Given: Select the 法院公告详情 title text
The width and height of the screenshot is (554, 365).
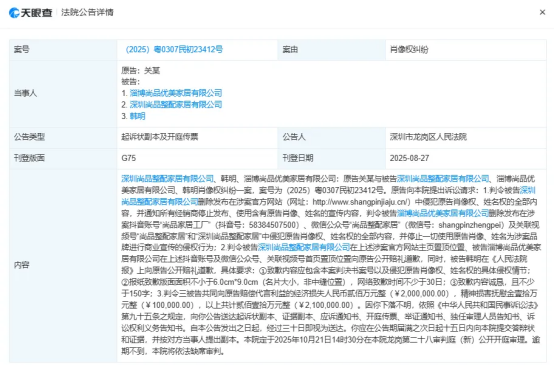Looking at the screenshot, I should pos(87,12).
